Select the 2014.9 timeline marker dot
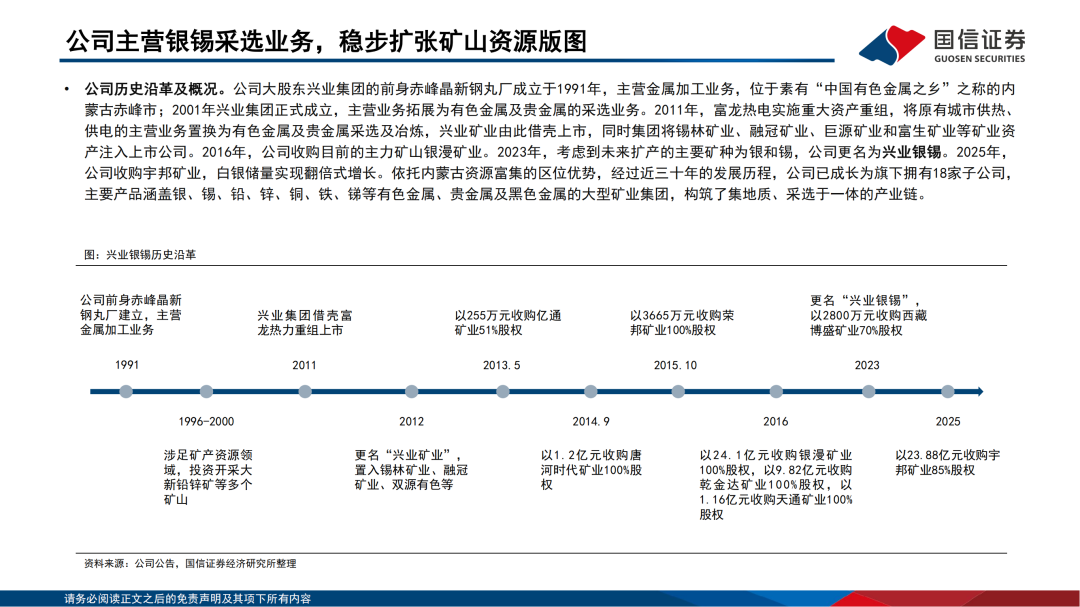 (x=591, y=391)
